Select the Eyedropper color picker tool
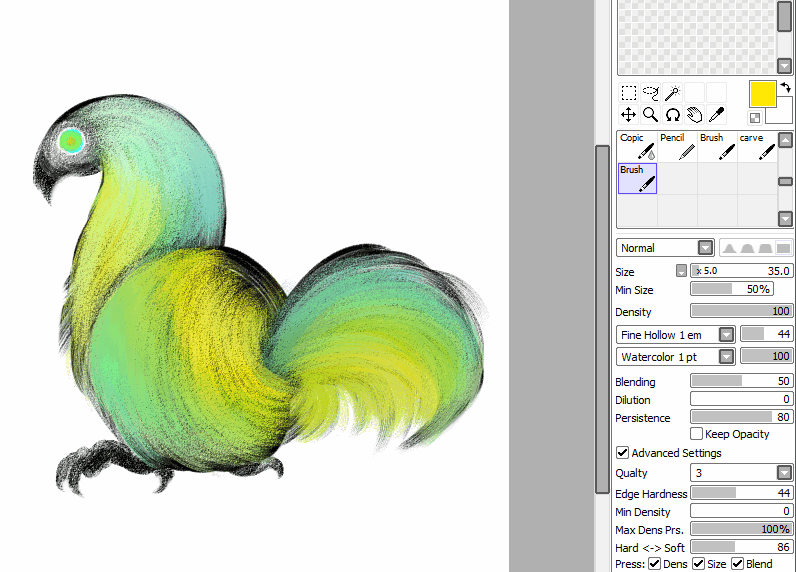Screen dimensions: 796x572 click(x=716, y=115)
